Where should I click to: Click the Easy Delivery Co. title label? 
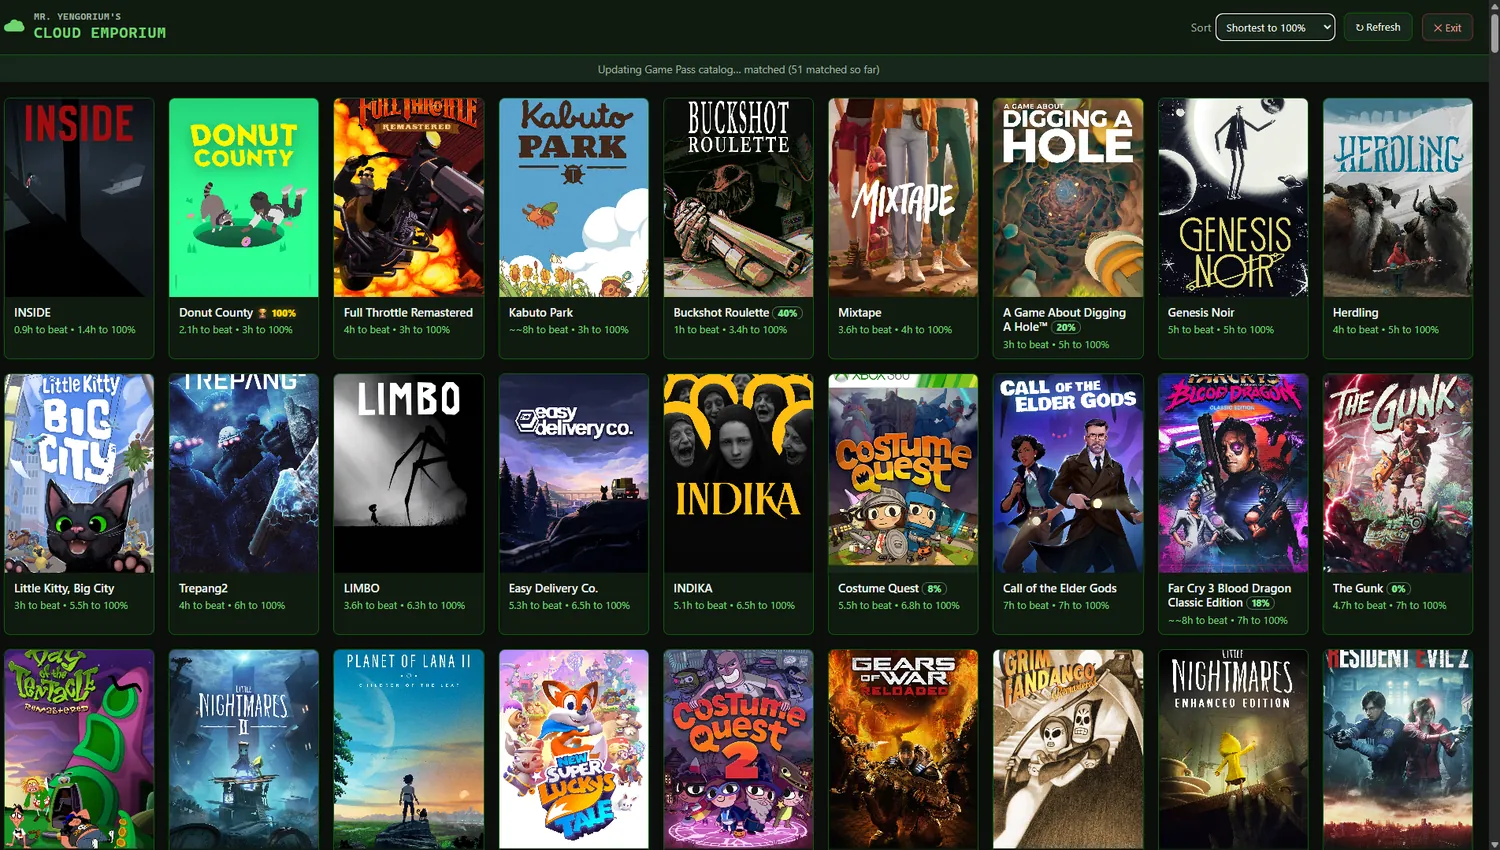(553, 589)
